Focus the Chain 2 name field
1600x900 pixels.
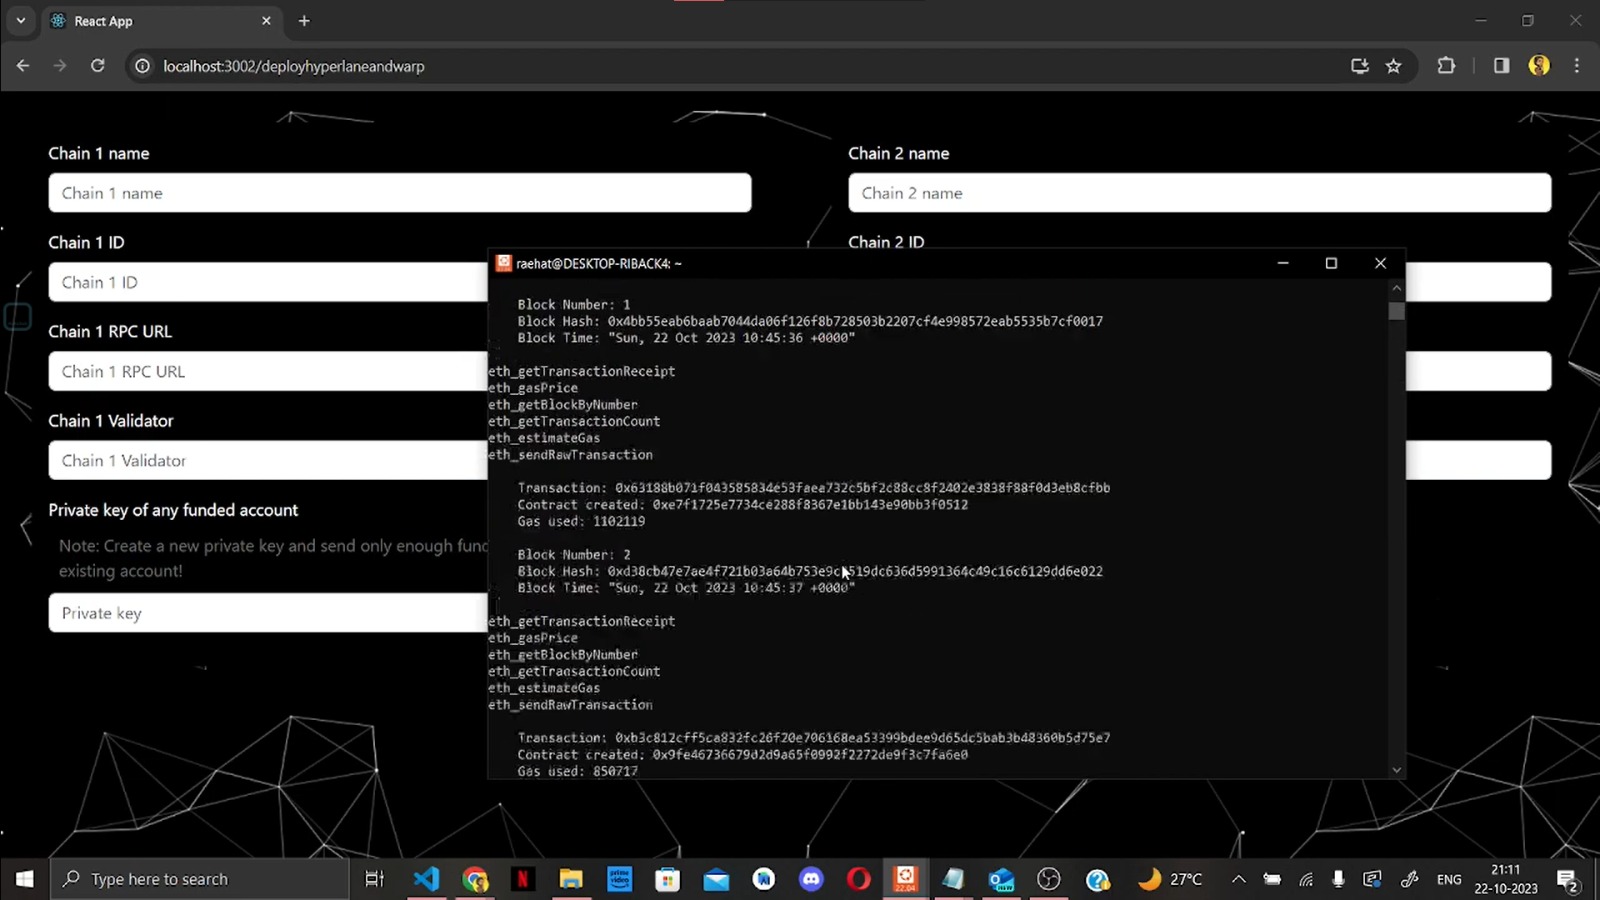[x=1200, y=193]
